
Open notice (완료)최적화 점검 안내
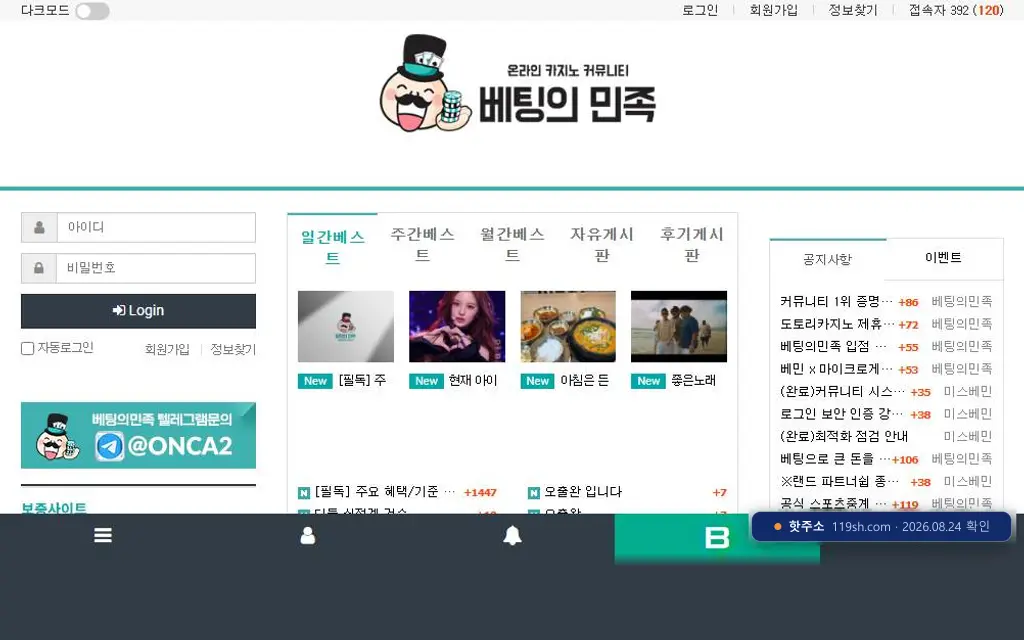(x=844, y=436)
